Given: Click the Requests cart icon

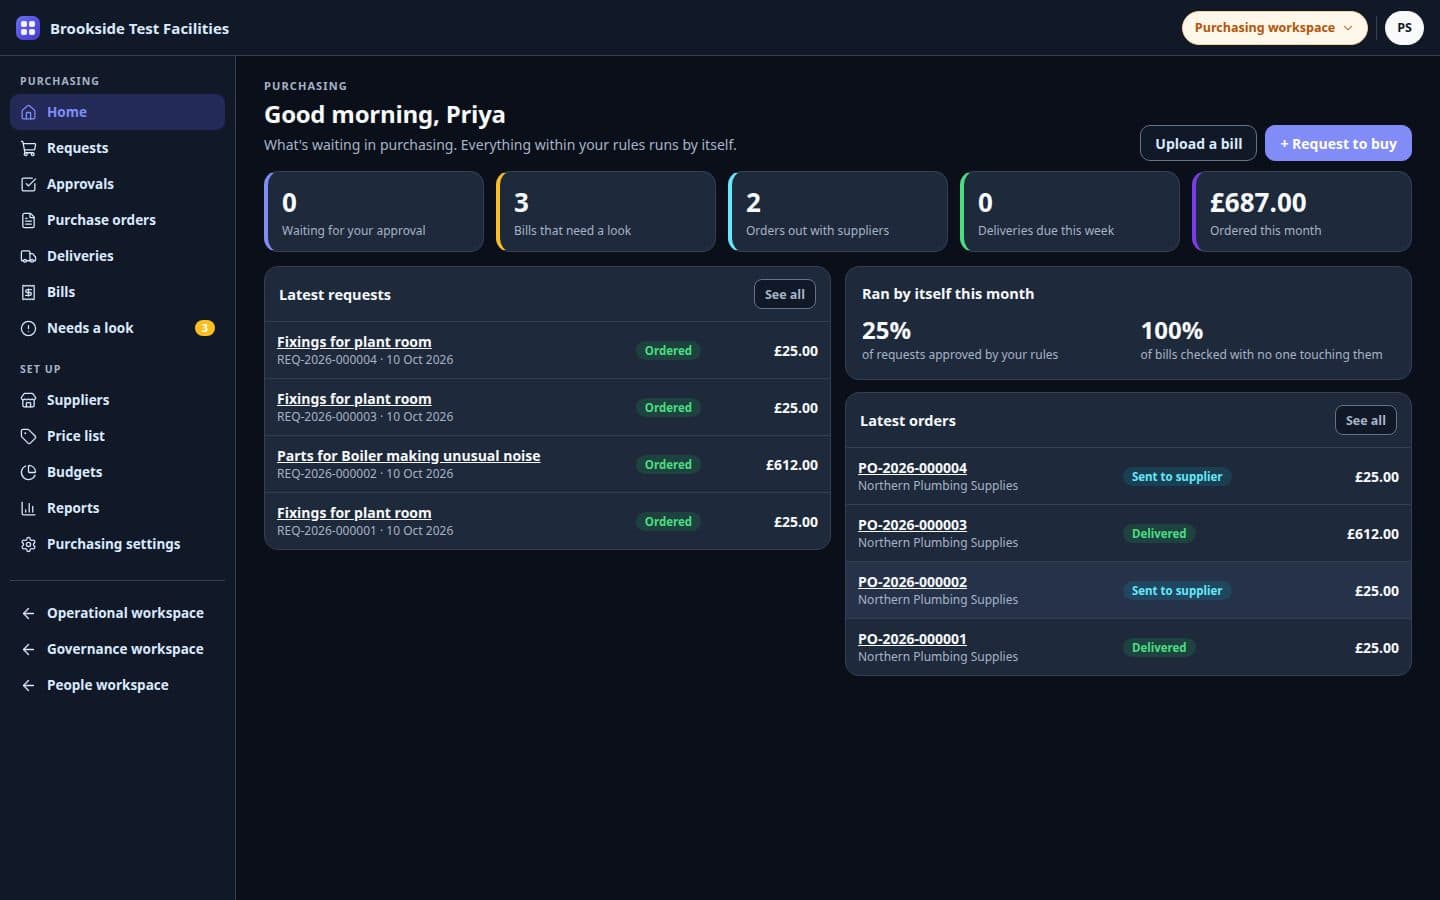Looking at the screenshot, I should tap(29, 148).
